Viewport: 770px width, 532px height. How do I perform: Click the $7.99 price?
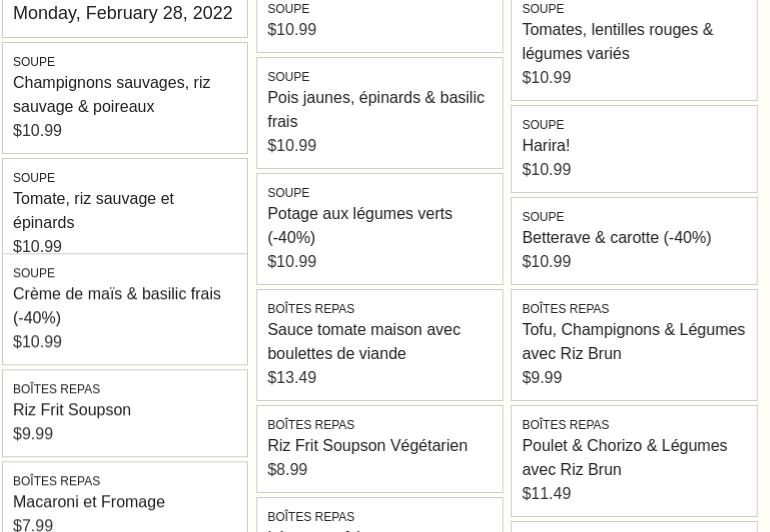coord(33,524)
